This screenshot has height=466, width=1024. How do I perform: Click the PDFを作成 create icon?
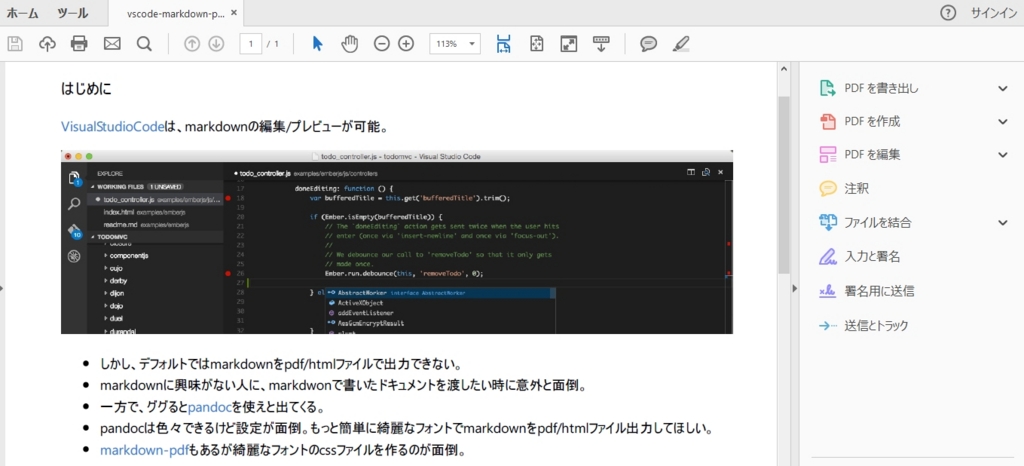pyautogui.click(x=828, y=121)
